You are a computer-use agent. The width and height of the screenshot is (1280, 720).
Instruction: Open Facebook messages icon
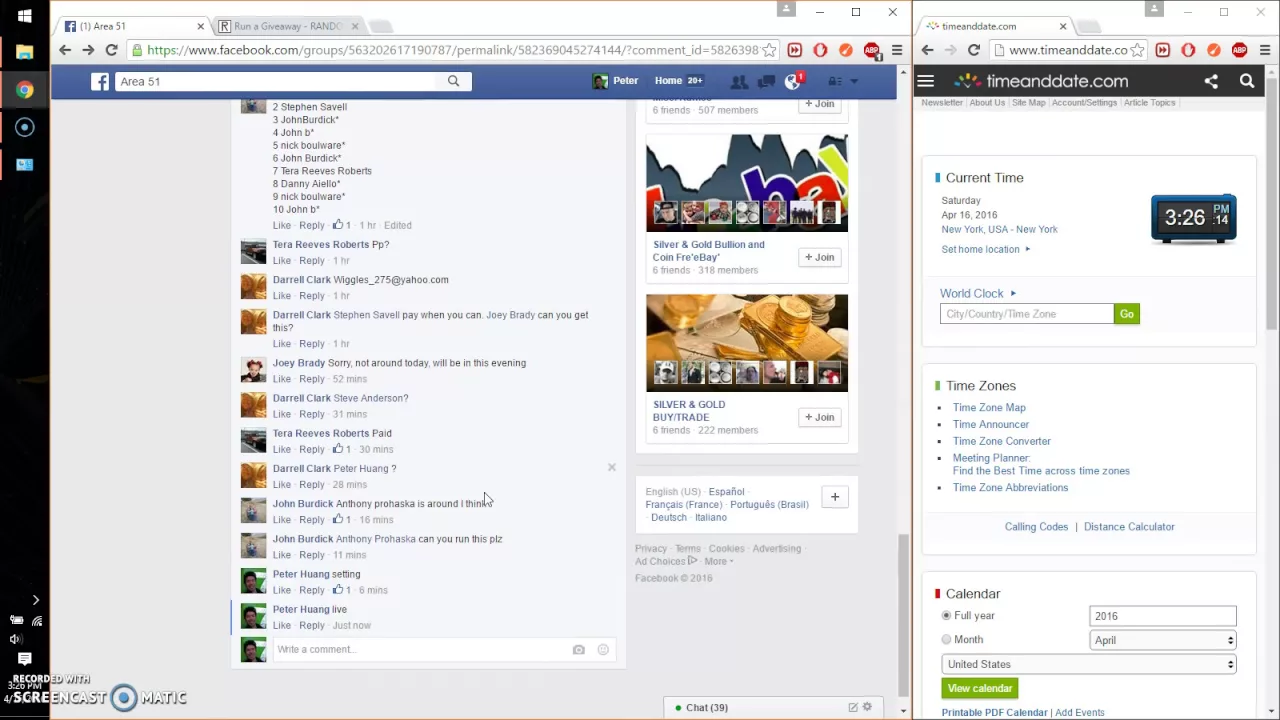coord(766,81)
